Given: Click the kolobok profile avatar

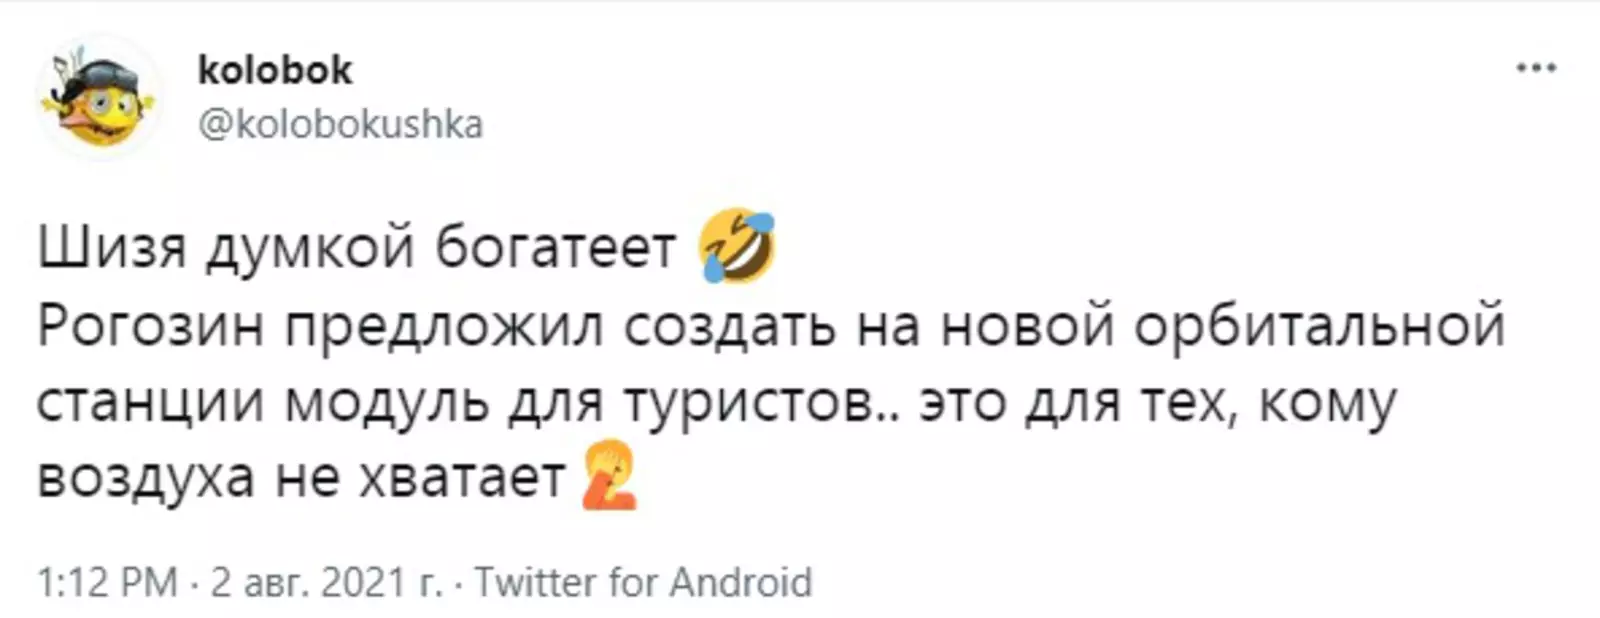Looking at the screenshot, I should point(99,97).
